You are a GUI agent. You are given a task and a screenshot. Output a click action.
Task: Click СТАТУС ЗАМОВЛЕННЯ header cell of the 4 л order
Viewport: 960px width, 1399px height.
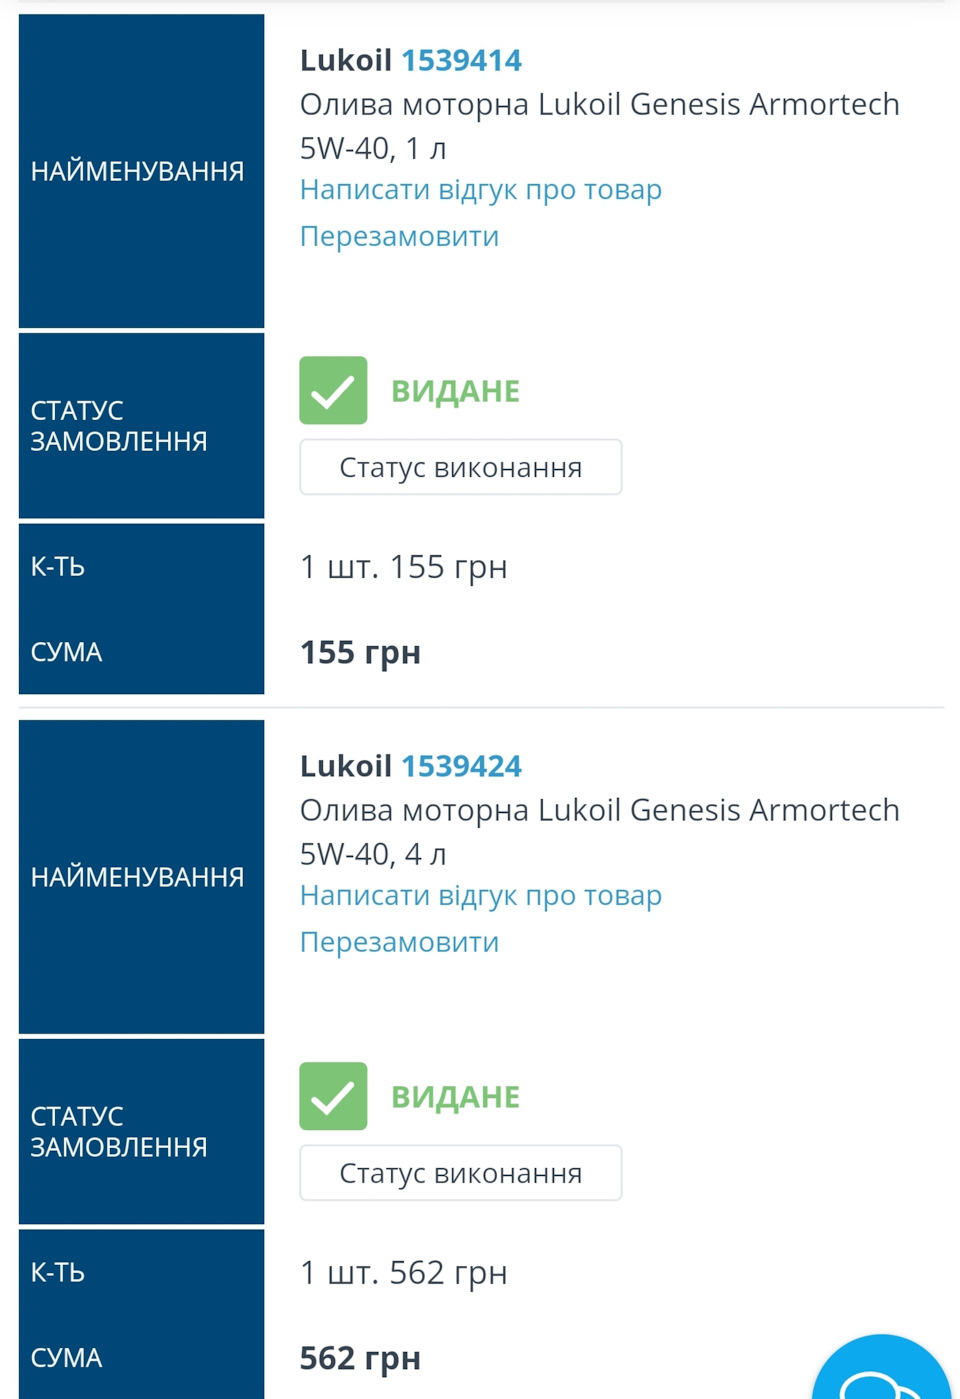click(141, 1131)
